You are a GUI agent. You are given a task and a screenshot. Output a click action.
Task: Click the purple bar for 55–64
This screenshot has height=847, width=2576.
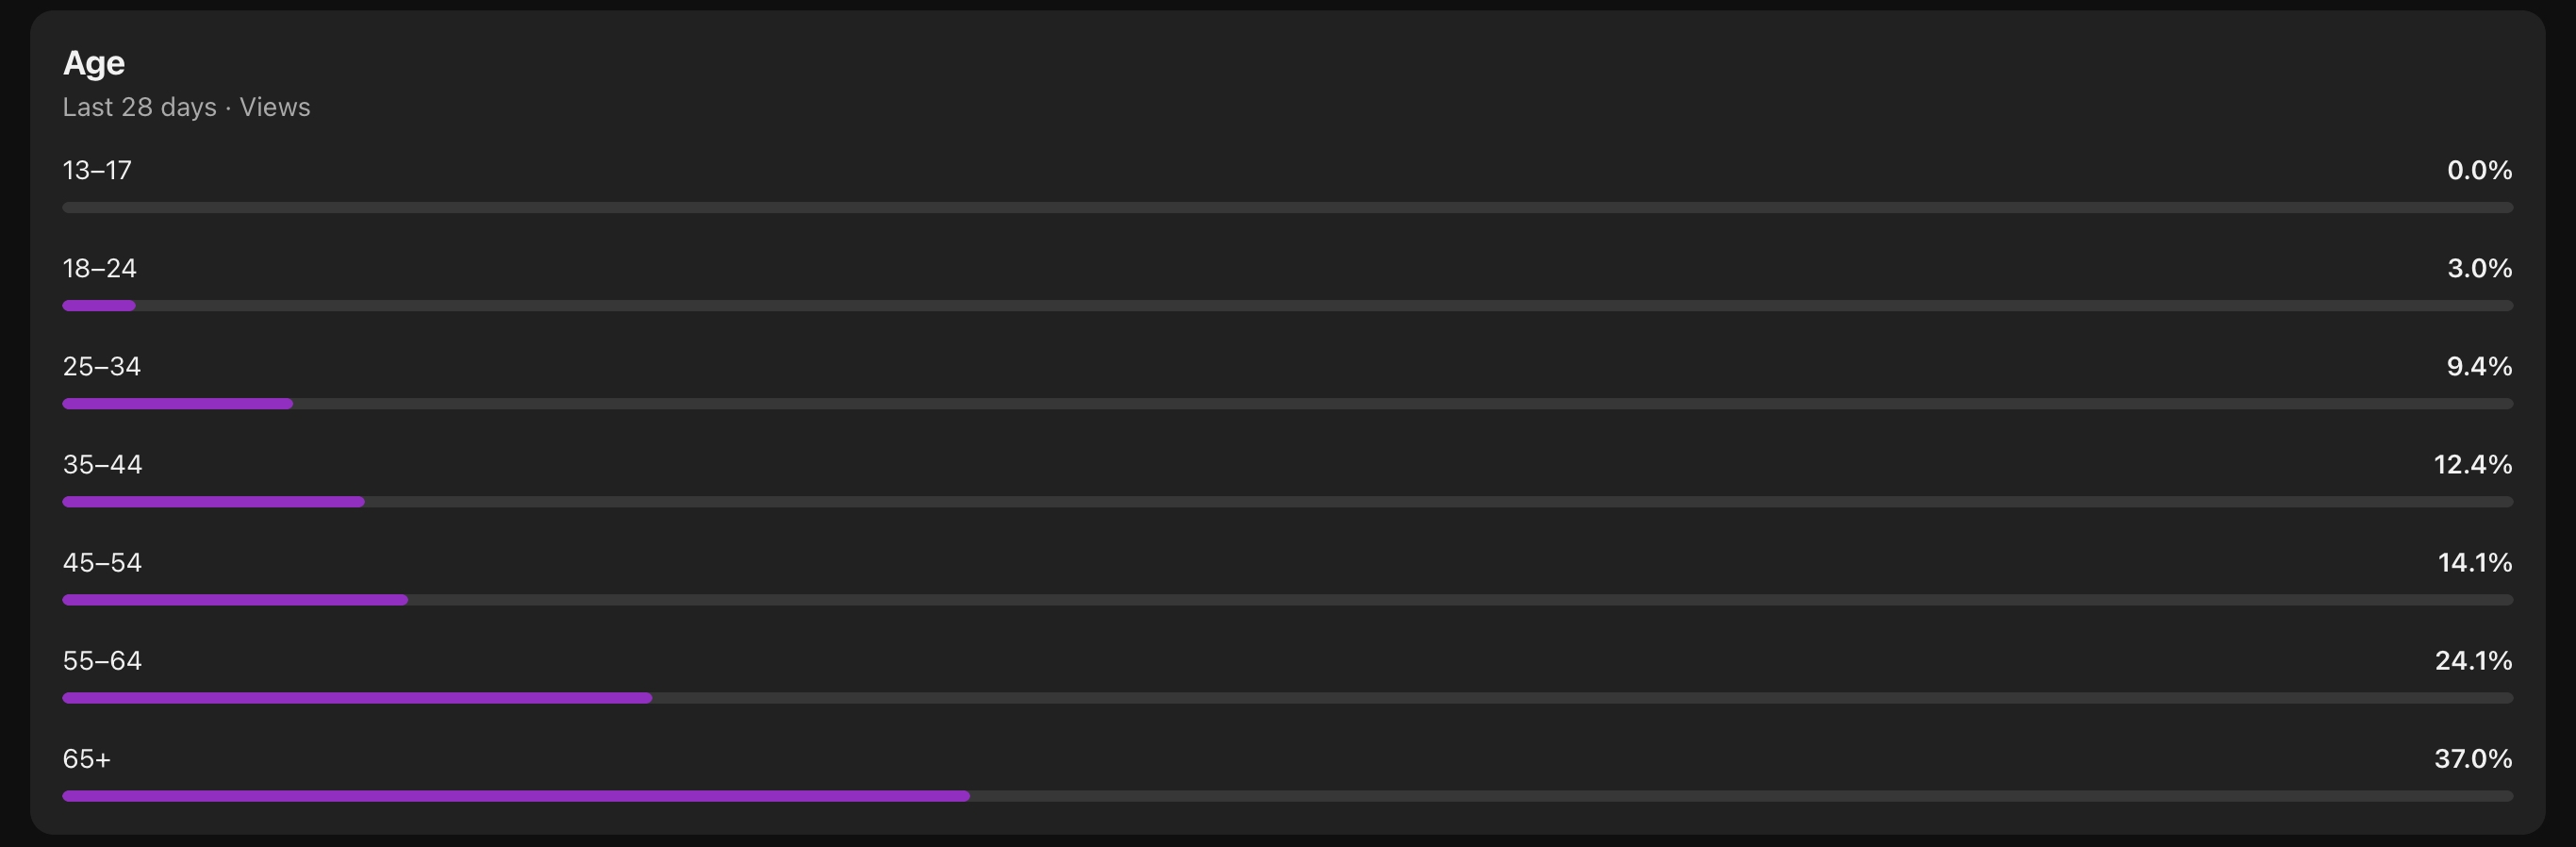click(x=357, y=698)
